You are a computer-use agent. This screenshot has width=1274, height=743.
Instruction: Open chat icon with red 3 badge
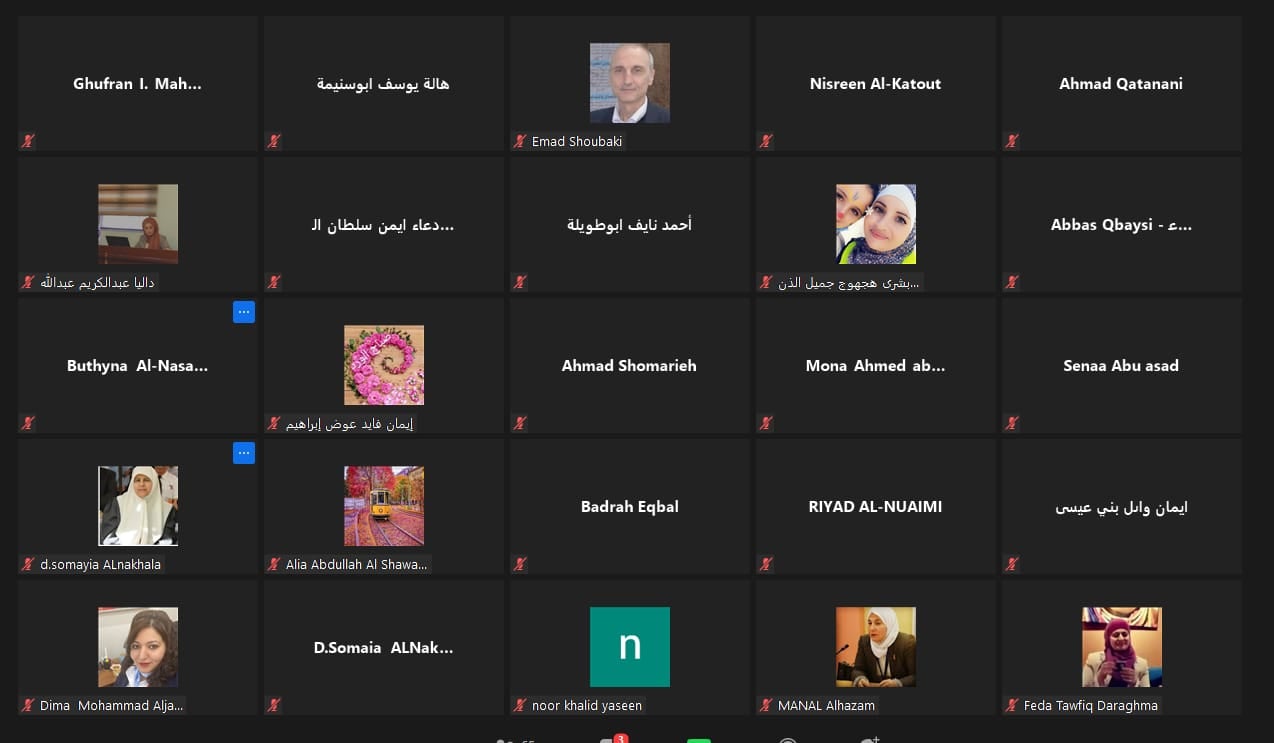[x=608, y=740]
